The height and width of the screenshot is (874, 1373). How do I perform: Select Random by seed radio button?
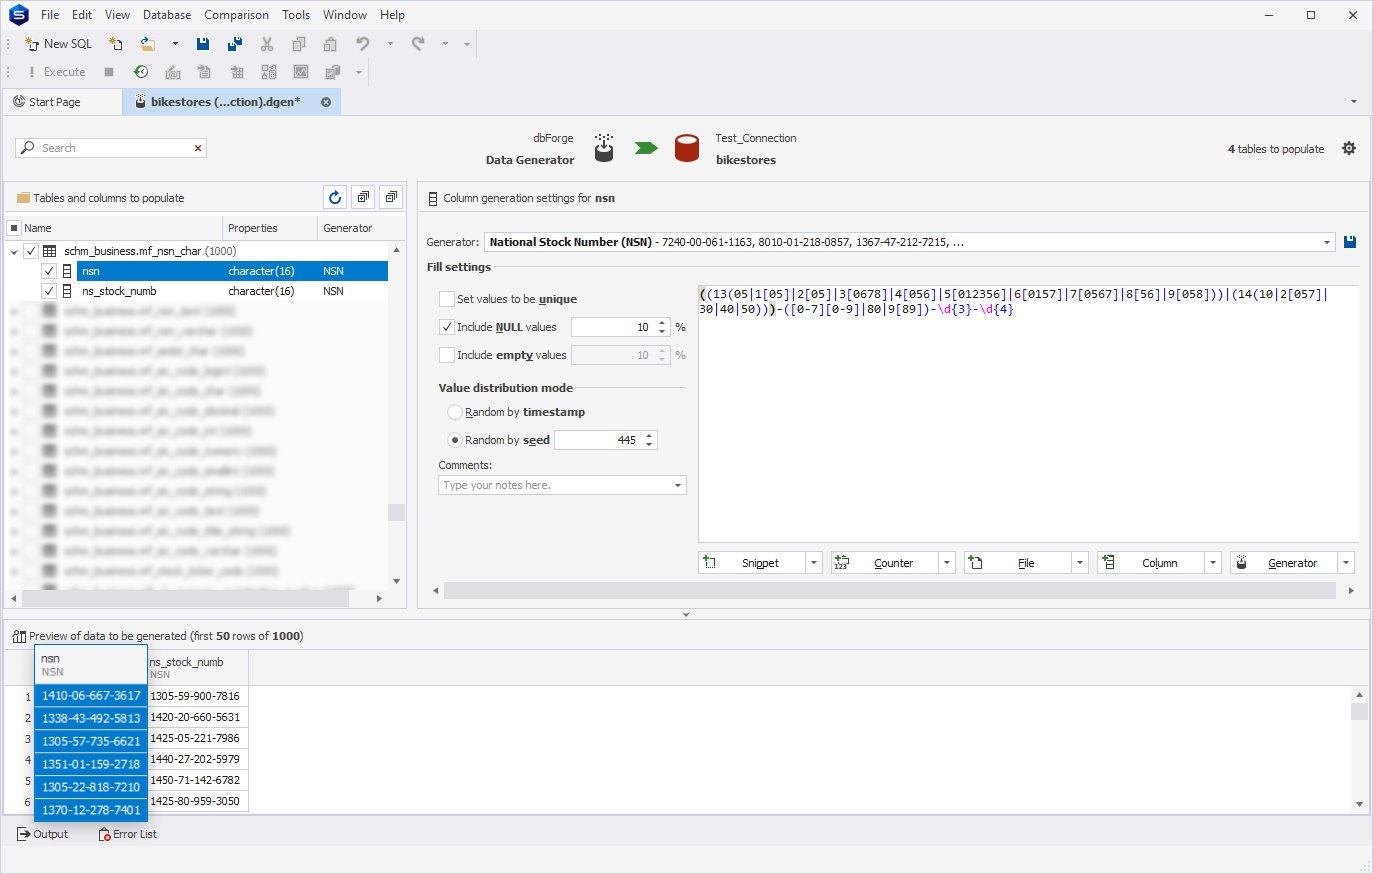pos(455,440)
